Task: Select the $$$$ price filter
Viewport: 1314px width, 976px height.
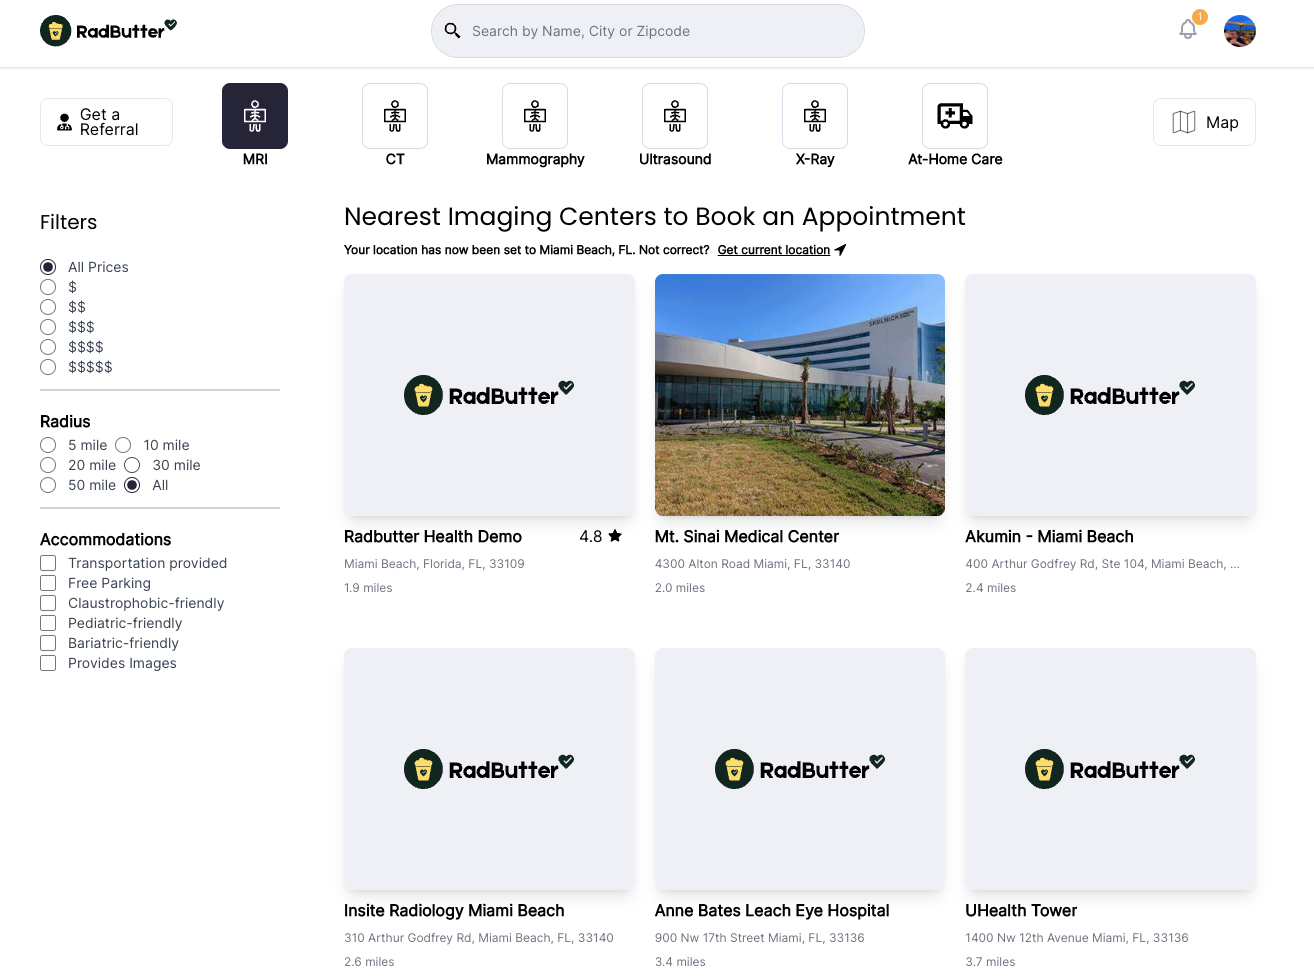Action: [x=48, y=347]
